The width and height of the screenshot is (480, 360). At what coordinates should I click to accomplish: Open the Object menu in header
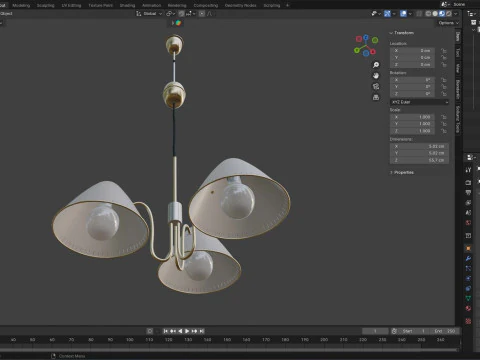(6, 14)
